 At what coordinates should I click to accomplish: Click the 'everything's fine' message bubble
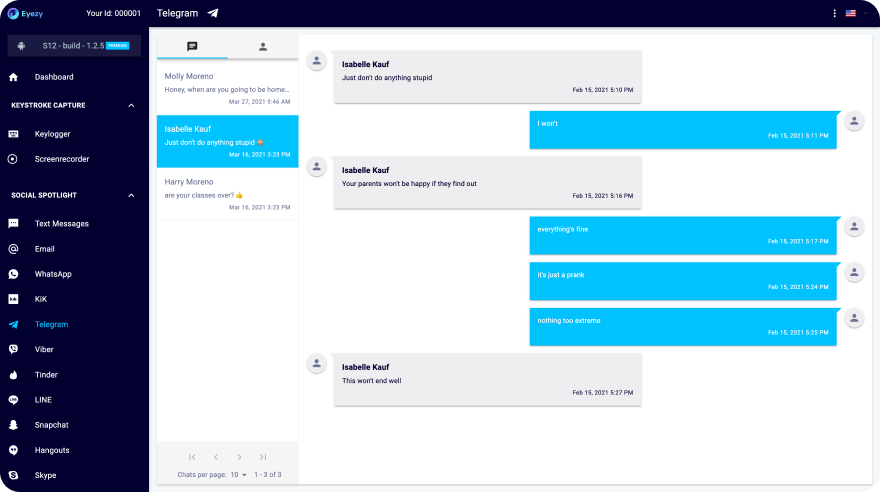683,236
